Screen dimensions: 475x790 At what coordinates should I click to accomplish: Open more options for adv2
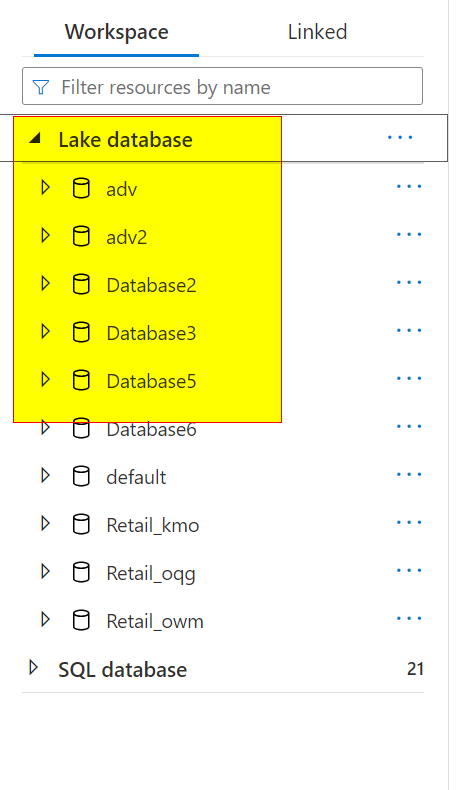tap(409, 234)
